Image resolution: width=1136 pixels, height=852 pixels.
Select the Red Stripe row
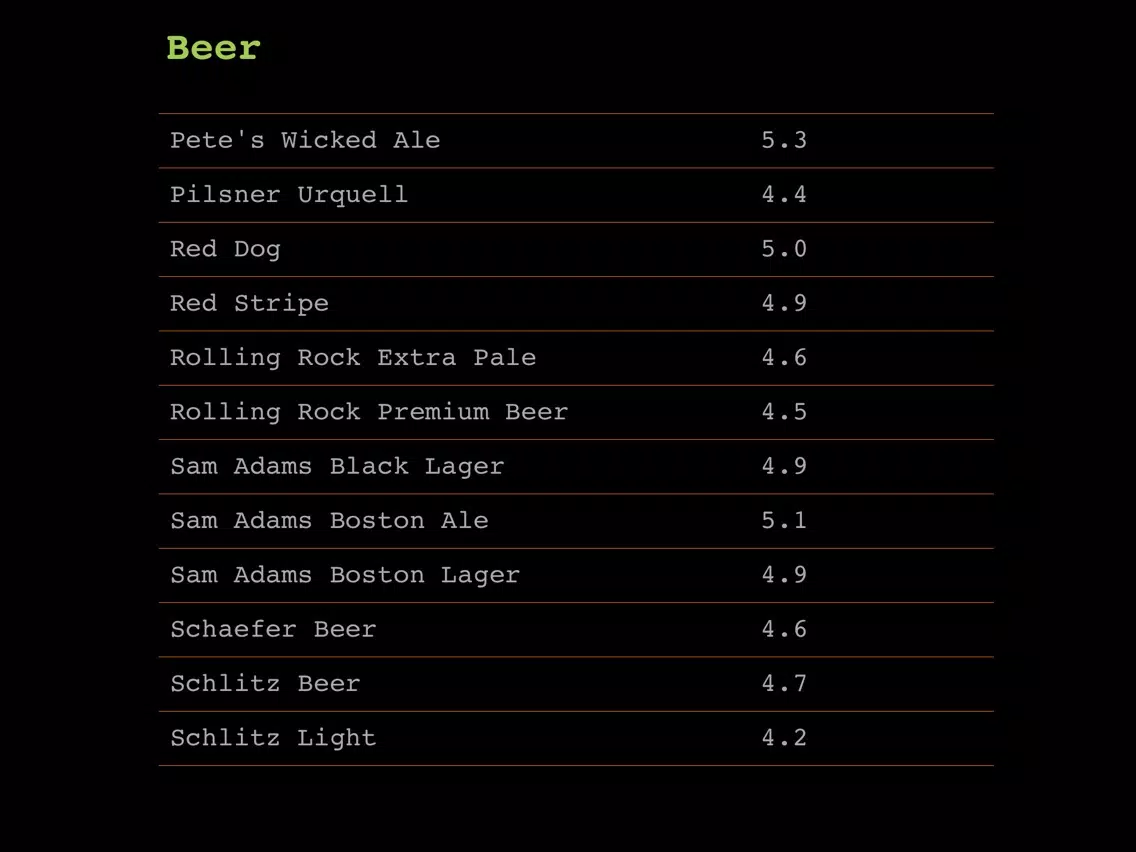576,304
